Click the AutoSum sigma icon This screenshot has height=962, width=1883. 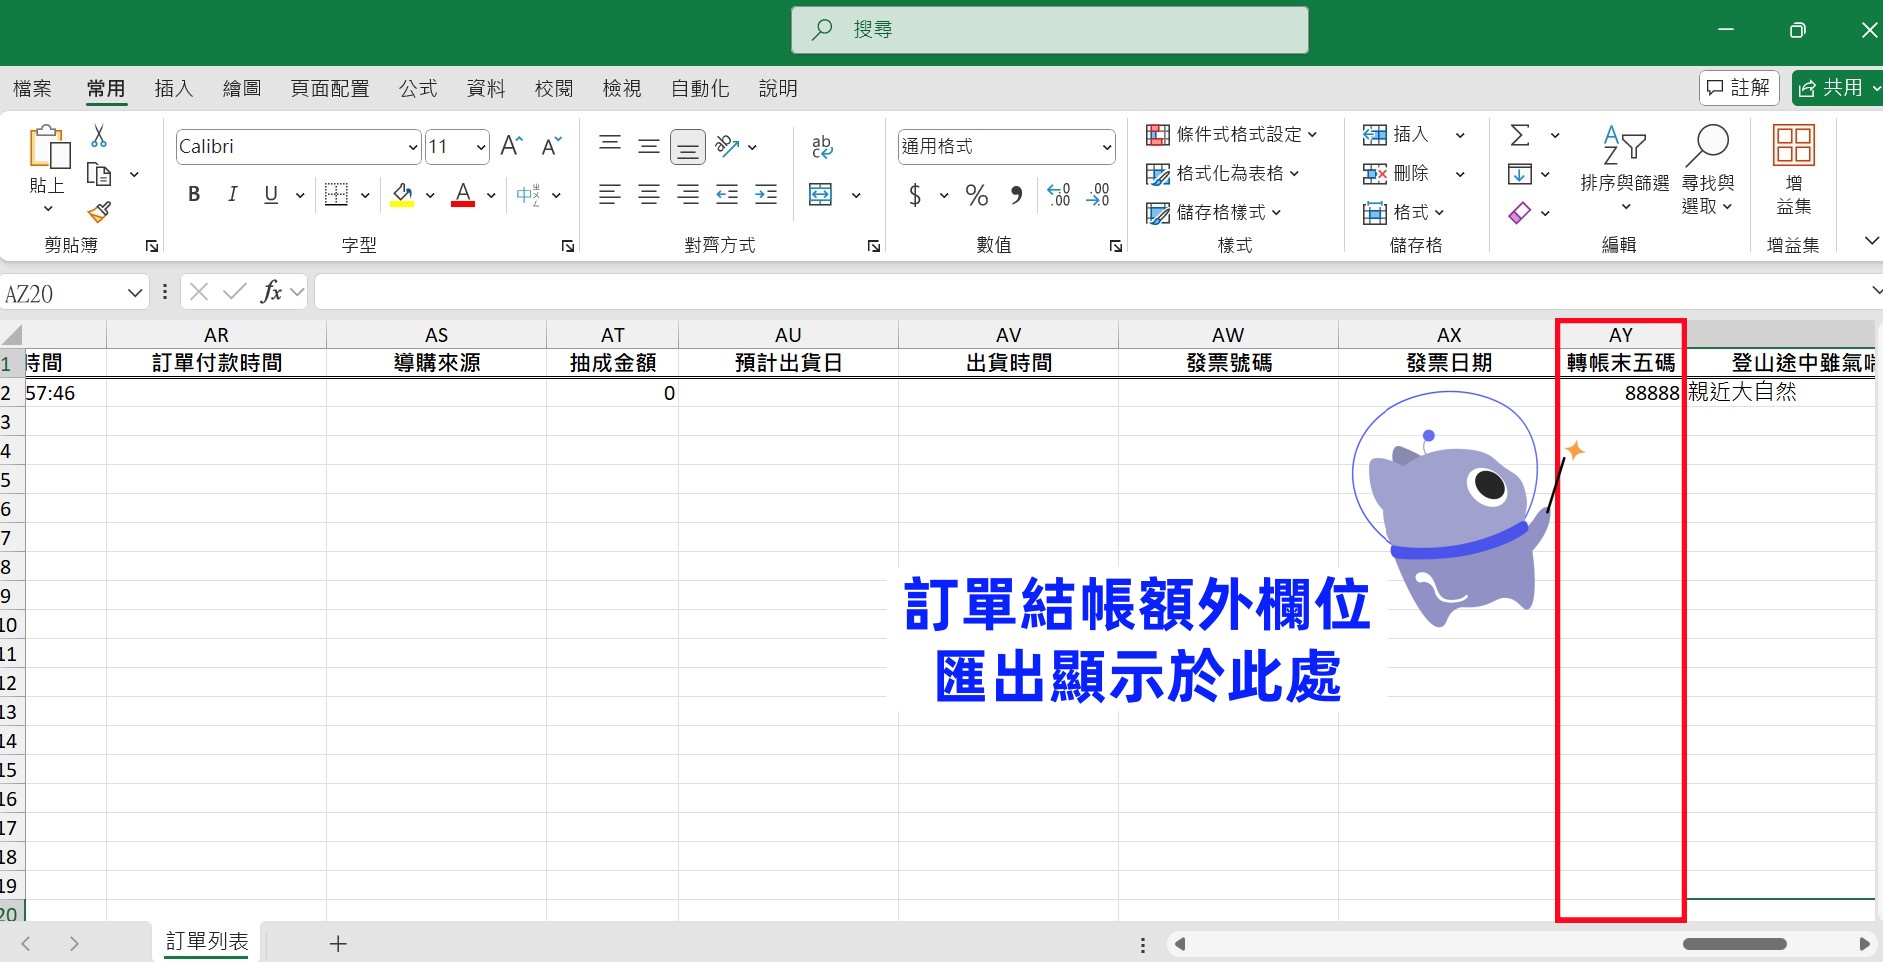(x=1520, y=135)
